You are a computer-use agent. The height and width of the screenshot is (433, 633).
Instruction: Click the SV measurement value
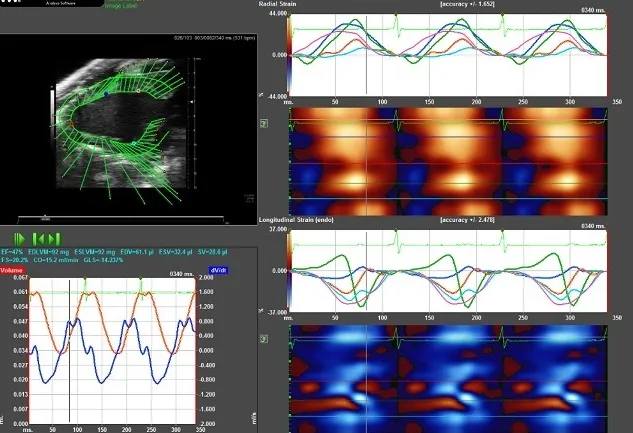212,252
